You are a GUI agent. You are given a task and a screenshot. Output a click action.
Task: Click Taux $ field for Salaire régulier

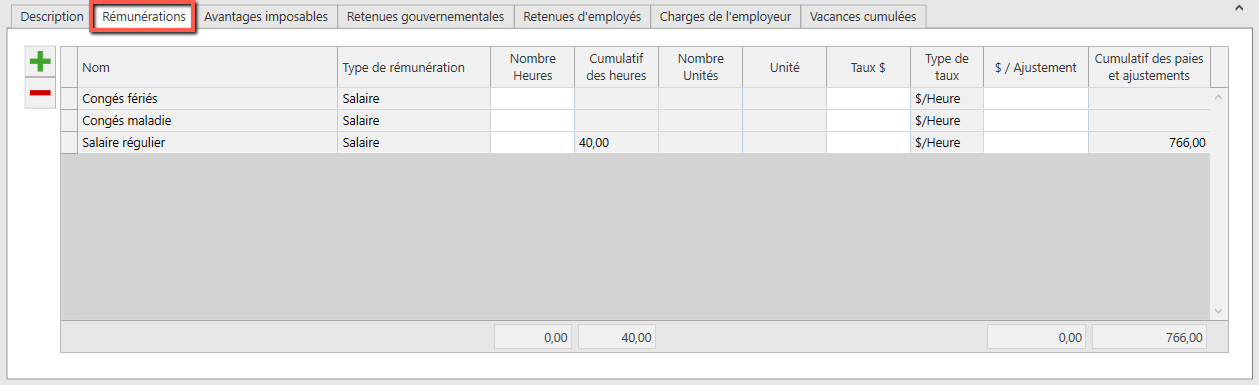868,143
